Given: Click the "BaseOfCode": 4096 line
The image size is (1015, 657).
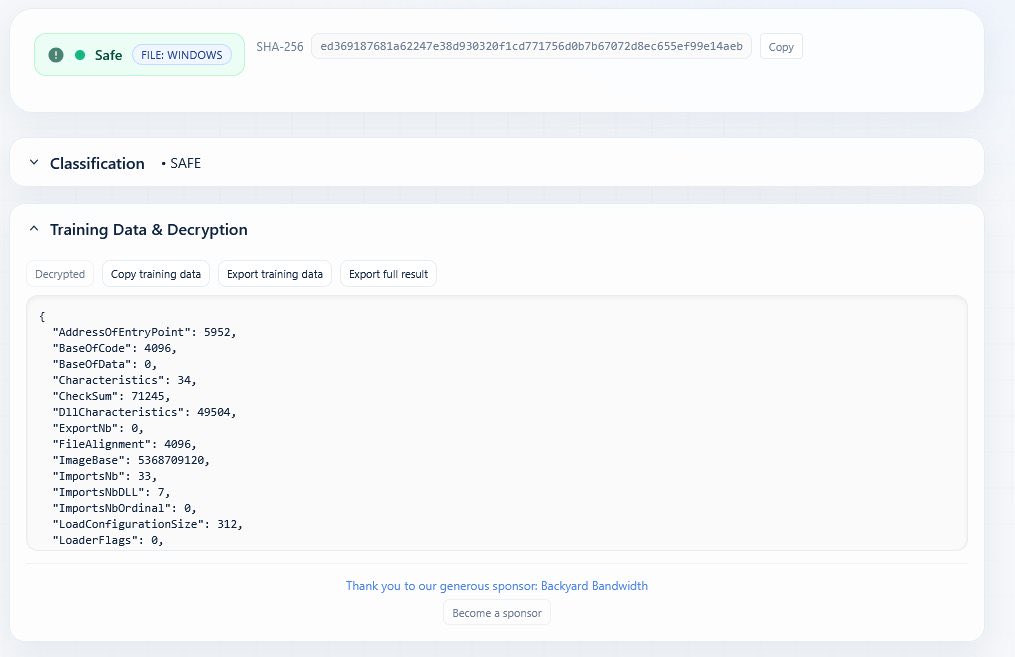Looking at the screenshot, I should (115, 348).
